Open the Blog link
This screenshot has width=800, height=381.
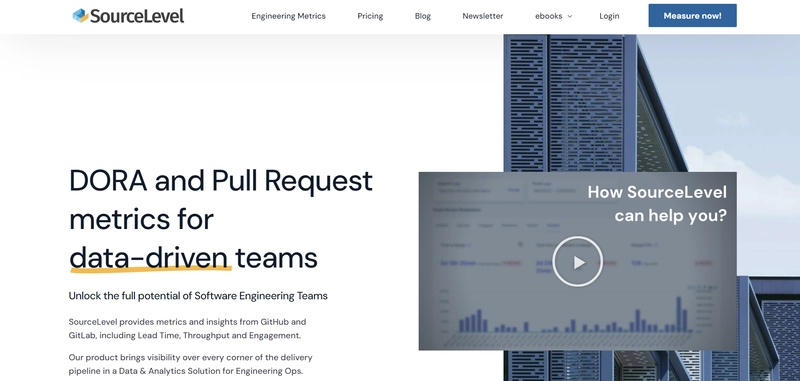422,16
